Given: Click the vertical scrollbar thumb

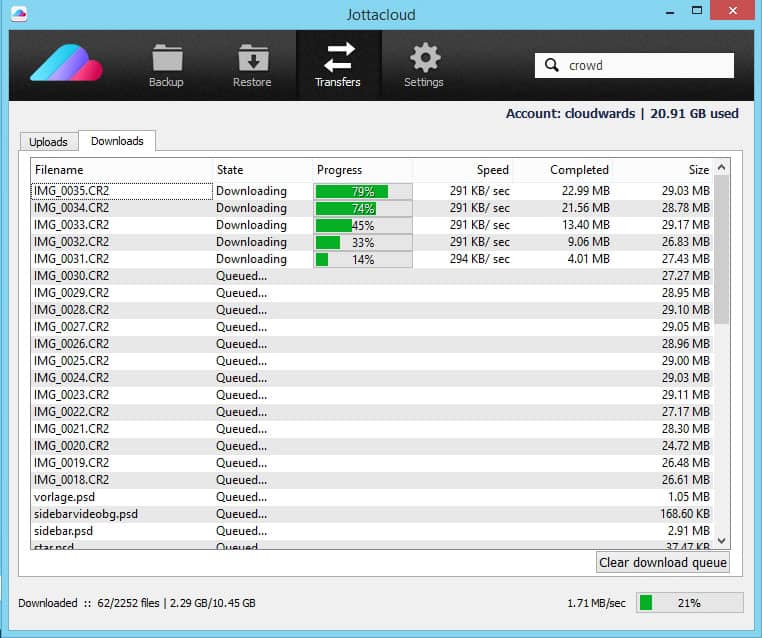Looking at the screenshot, I should click(x=722, y=249).
